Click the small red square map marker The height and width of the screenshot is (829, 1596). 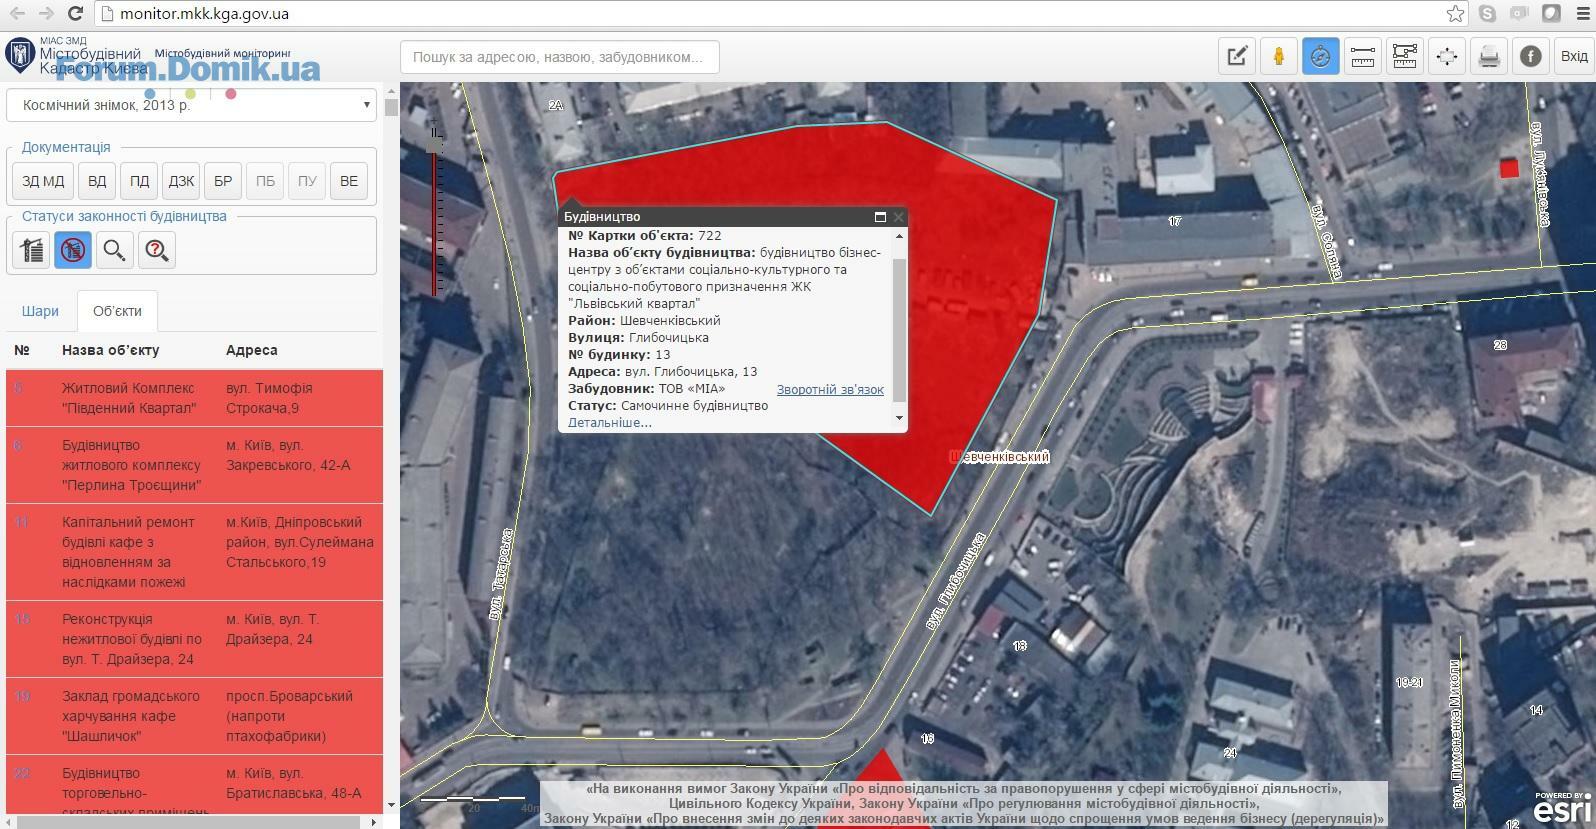[x=1509, y=169]
